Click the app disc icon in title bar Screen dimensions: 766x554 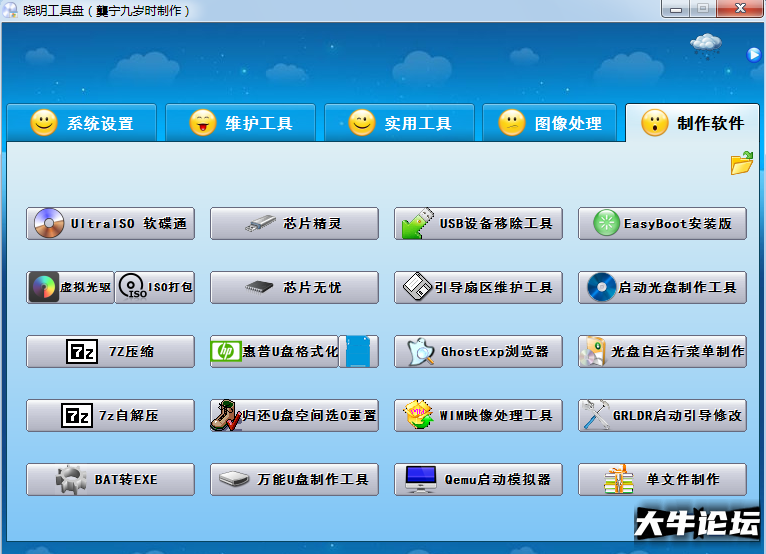(10, 10)
